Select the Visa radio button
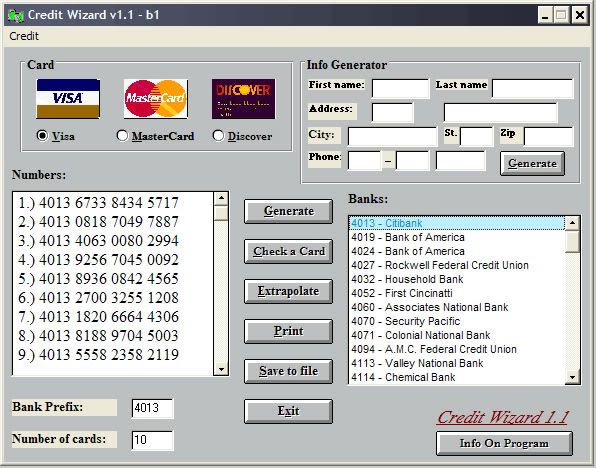This screenshot has height=468, width=596. tap(42, 136)
